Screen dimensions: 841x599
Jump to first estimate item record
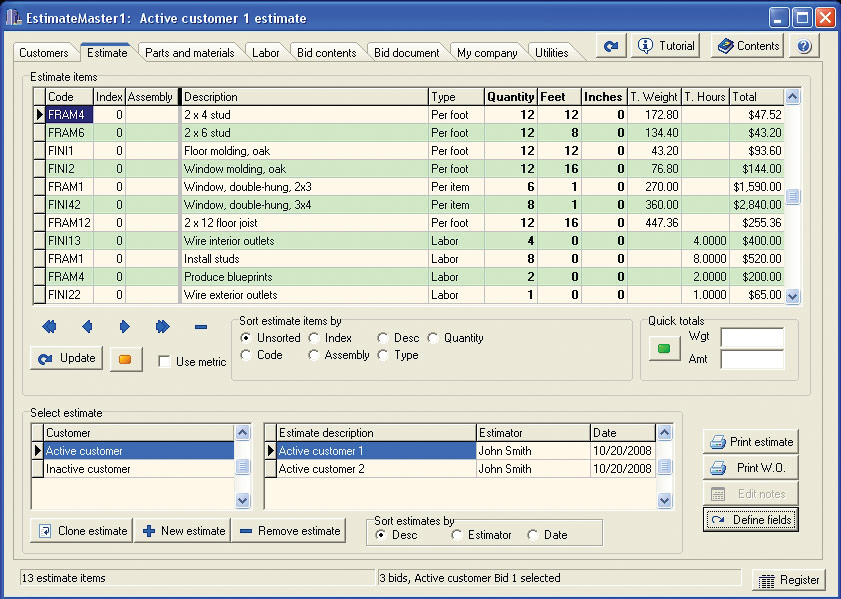pyautogui.click(x=49, y=327)
